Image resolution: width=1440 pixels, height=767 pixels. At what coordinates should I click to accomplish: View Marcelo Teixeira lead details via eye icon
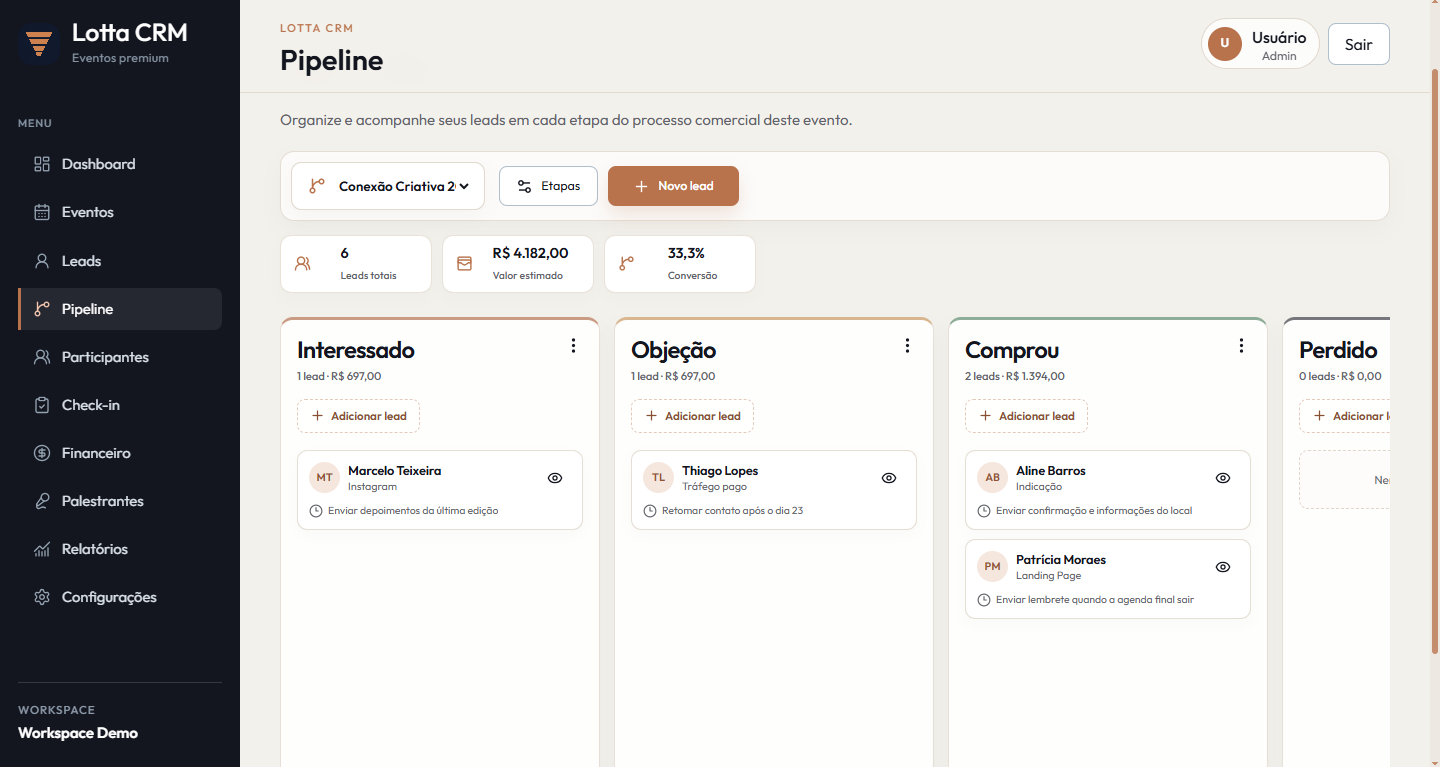coord(555,478)
